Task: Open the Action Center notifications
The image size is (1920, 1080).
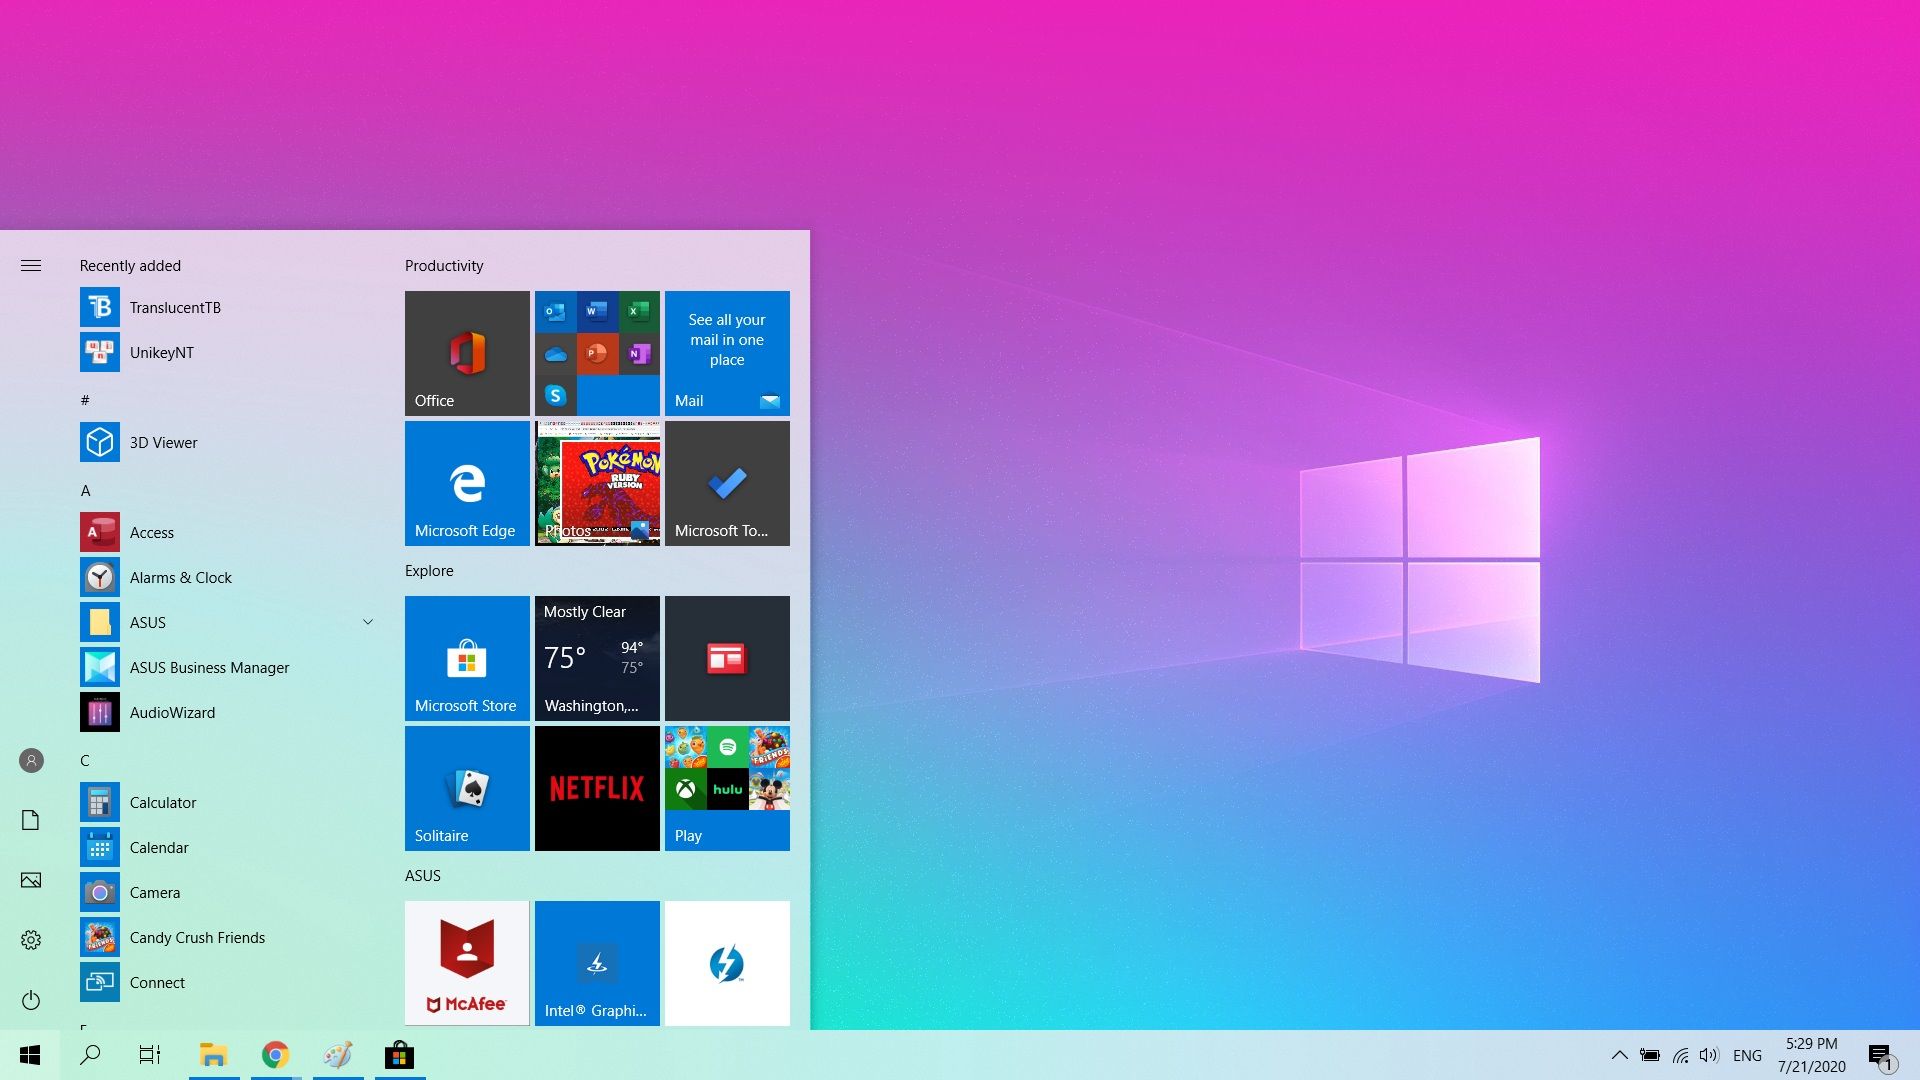Action: pos(1881,1056)
